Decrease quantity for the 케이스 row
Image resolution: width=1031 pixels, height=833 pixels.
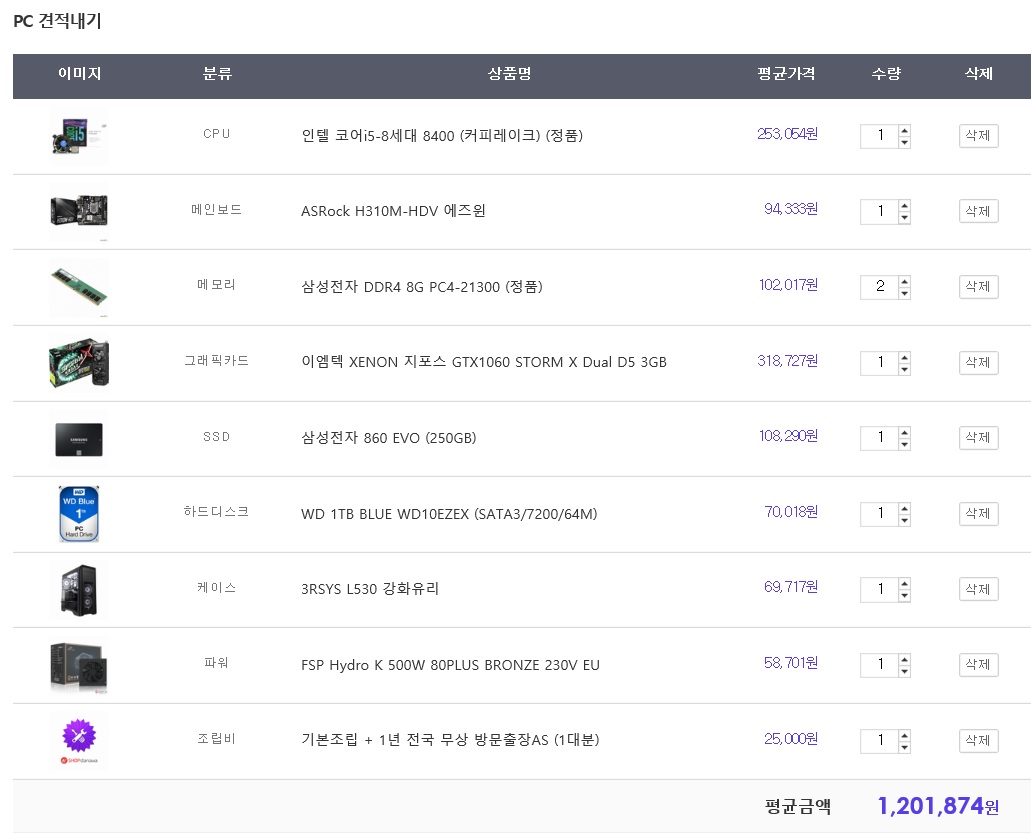coord(905,595)
